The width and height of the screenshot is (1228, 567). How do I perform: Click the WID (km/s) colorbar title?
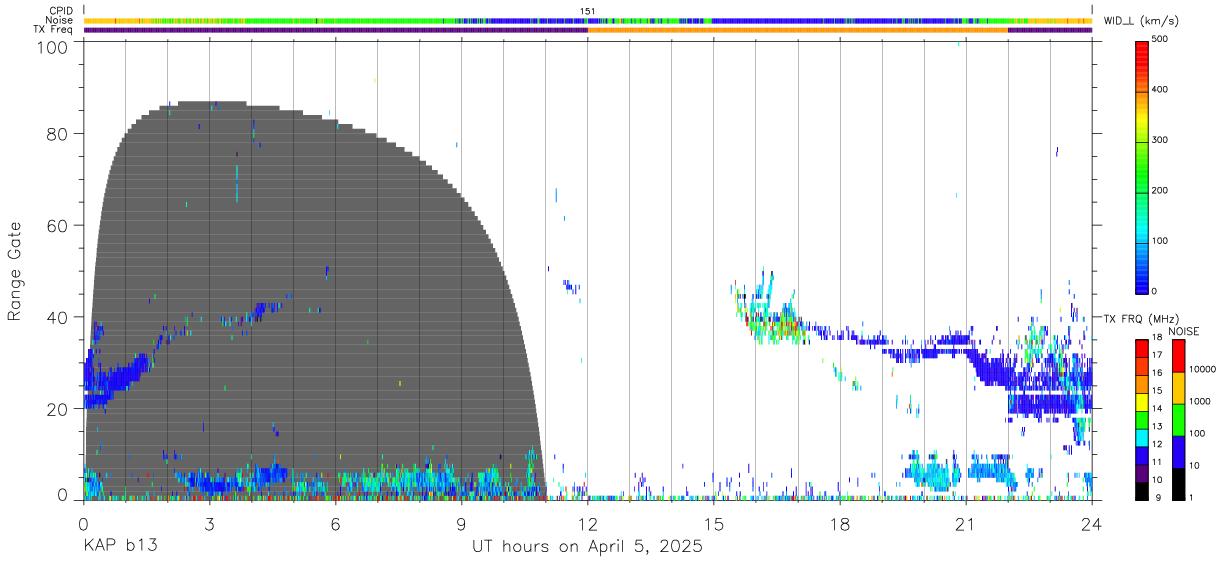pos(1143,21)
